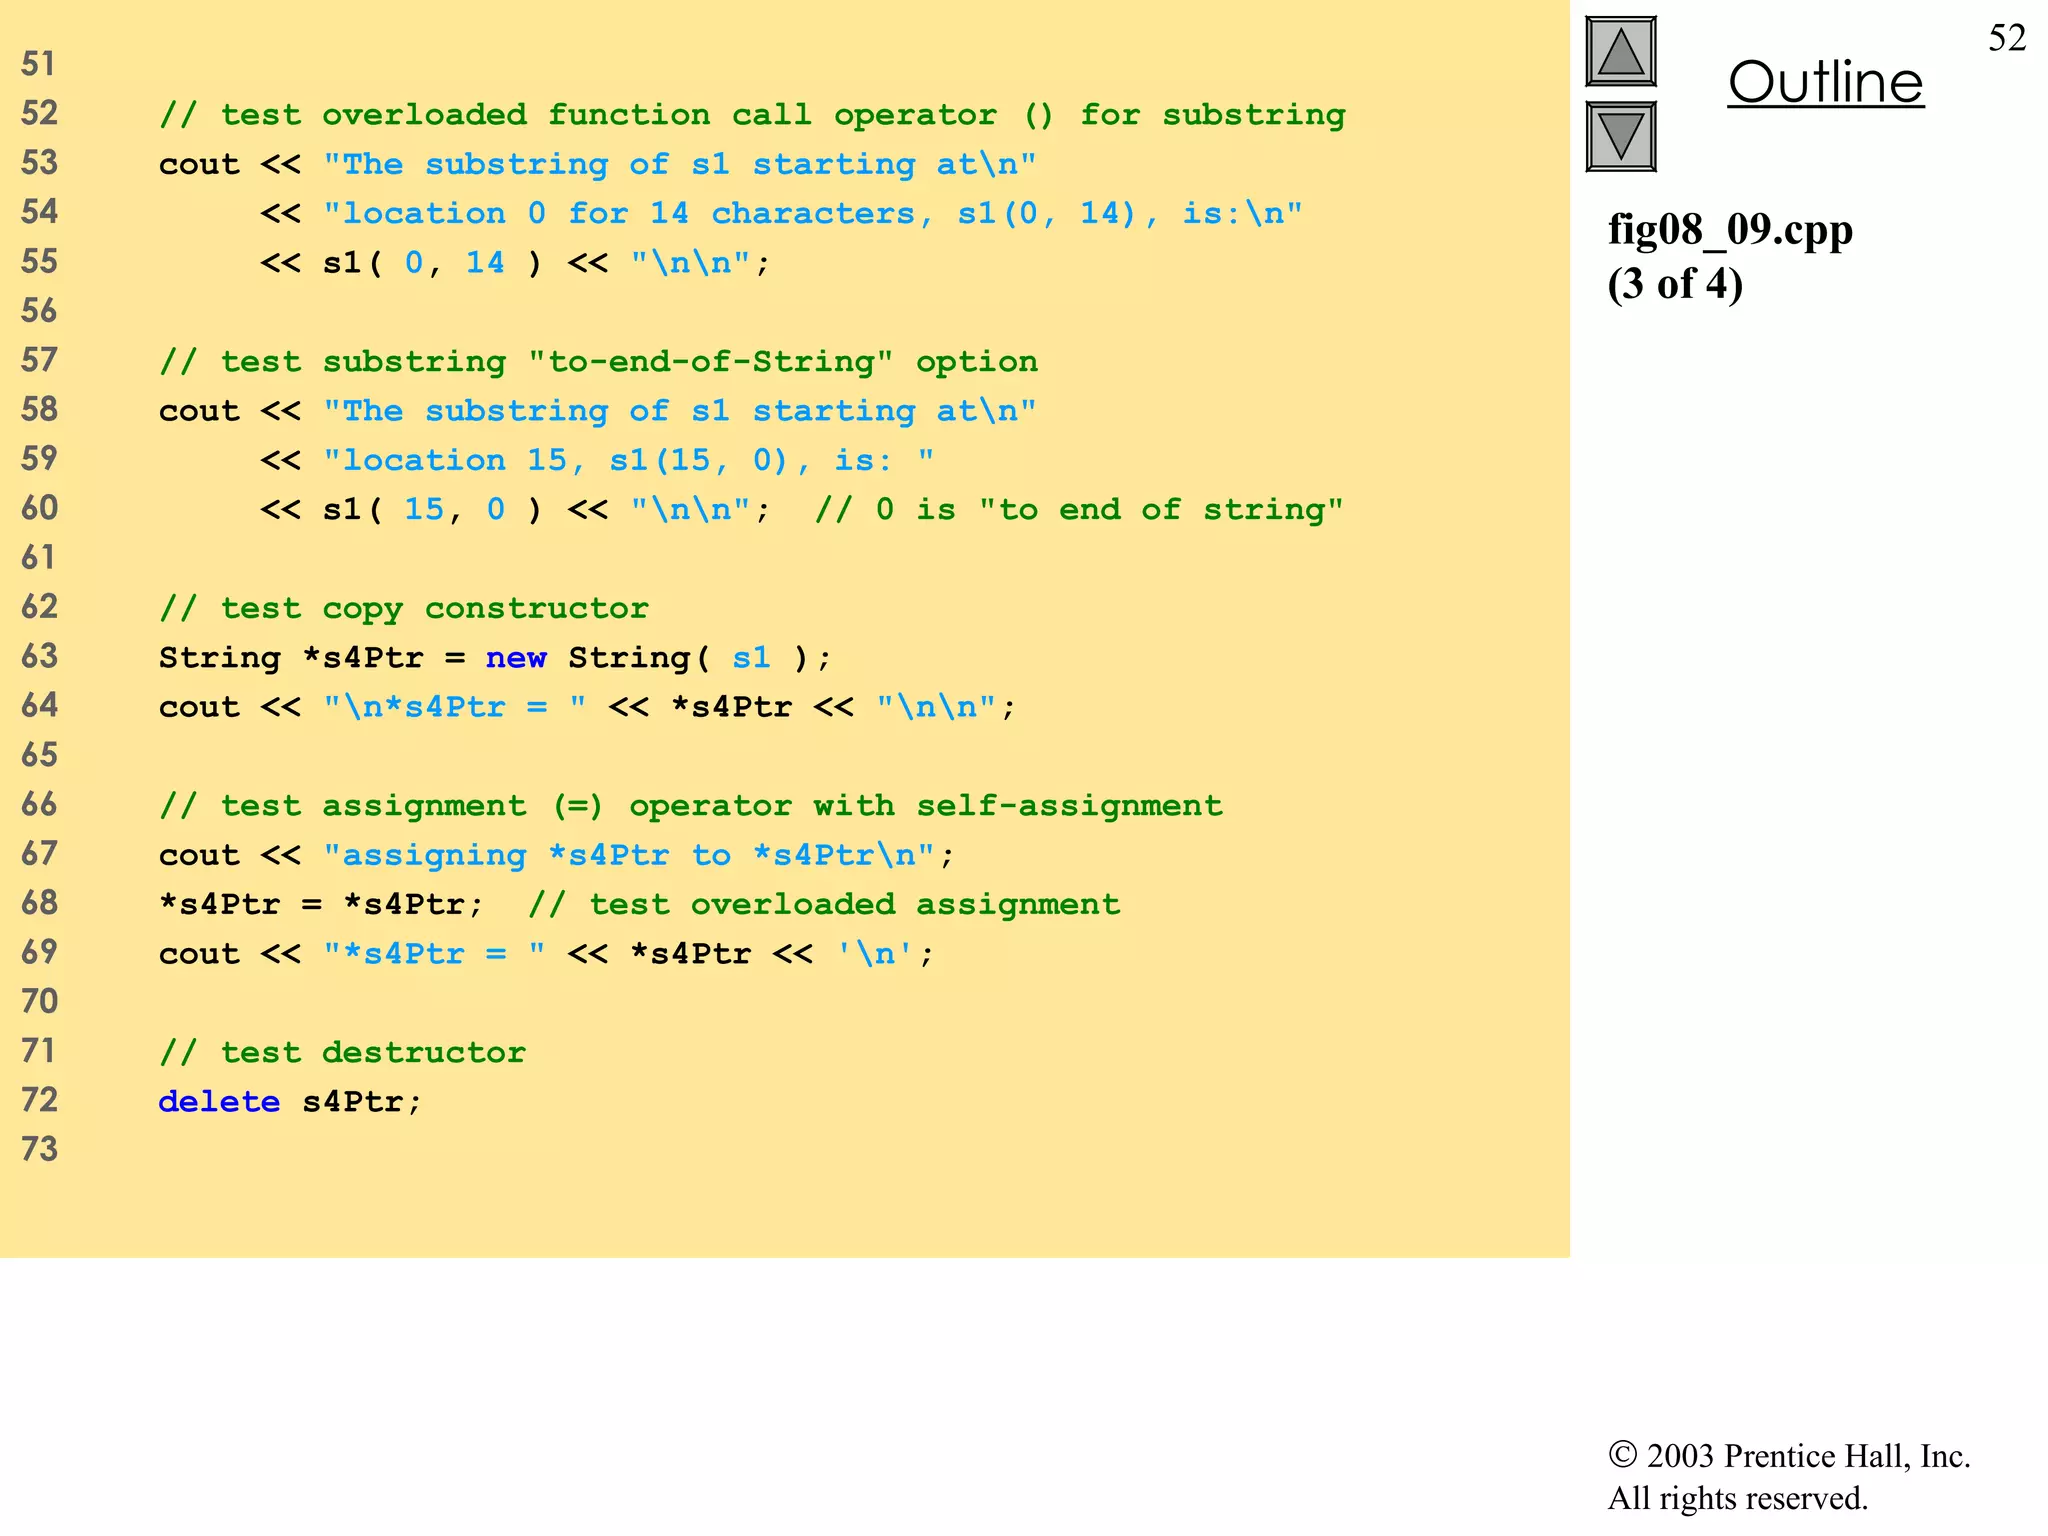Click the comment "test assignment (=) operator with self-assignment"
This screenshot has width=2048, height=1536.
click(691, 806)
